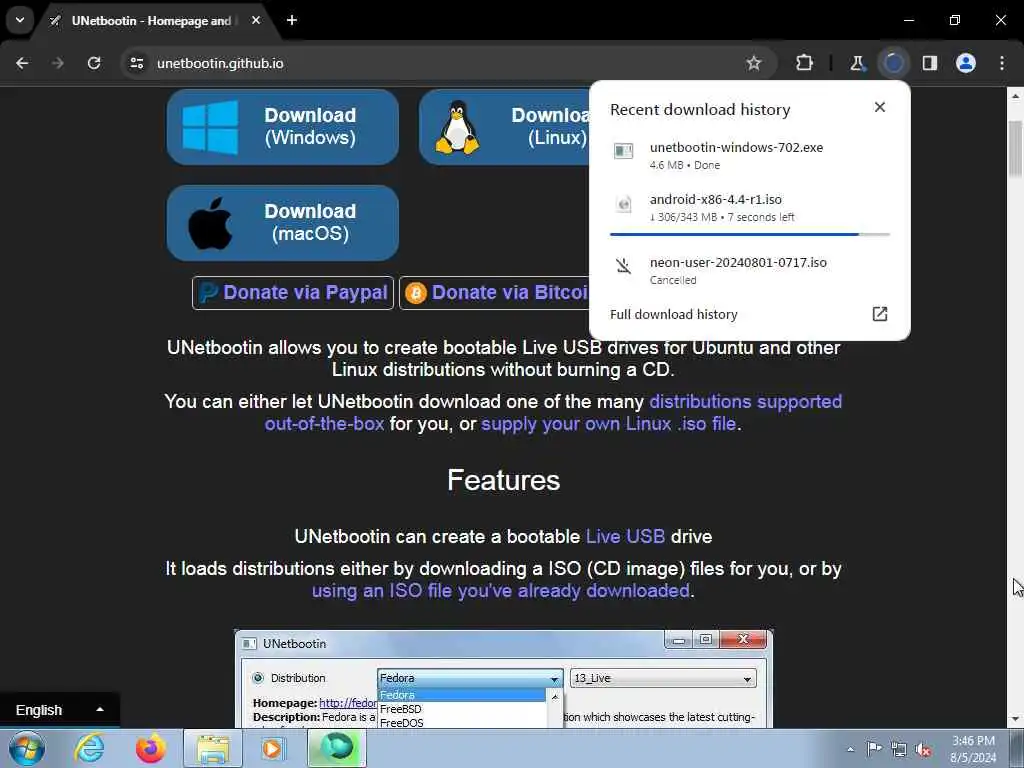The width and height of the screenshot is (1024, 768).
Task: Open tab search dropdown arrow
Action: pyautogui.click(x=20, y=20)
